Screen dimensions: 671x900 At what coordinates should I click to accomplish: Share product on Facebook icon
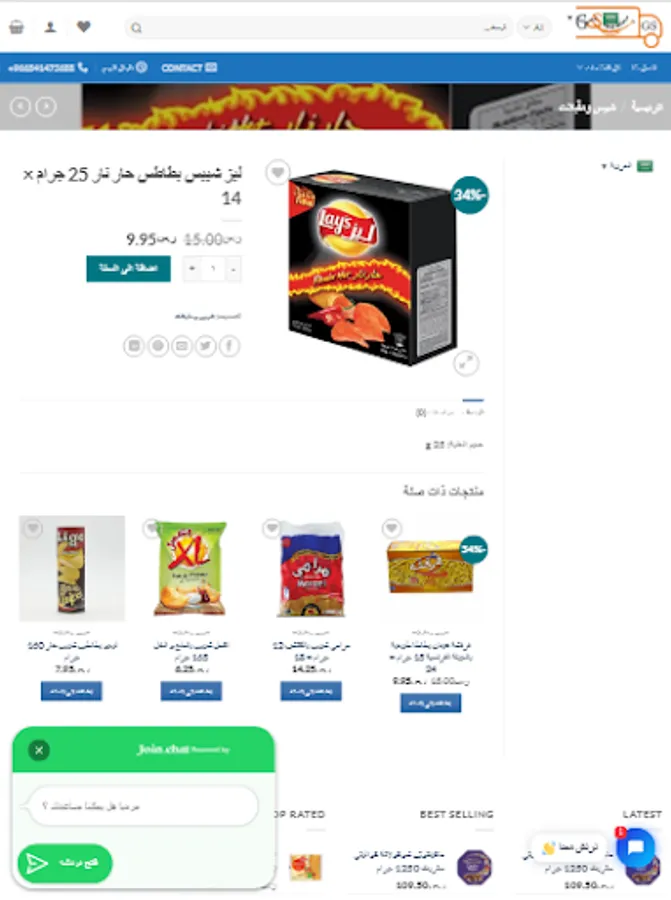(230, 346)
